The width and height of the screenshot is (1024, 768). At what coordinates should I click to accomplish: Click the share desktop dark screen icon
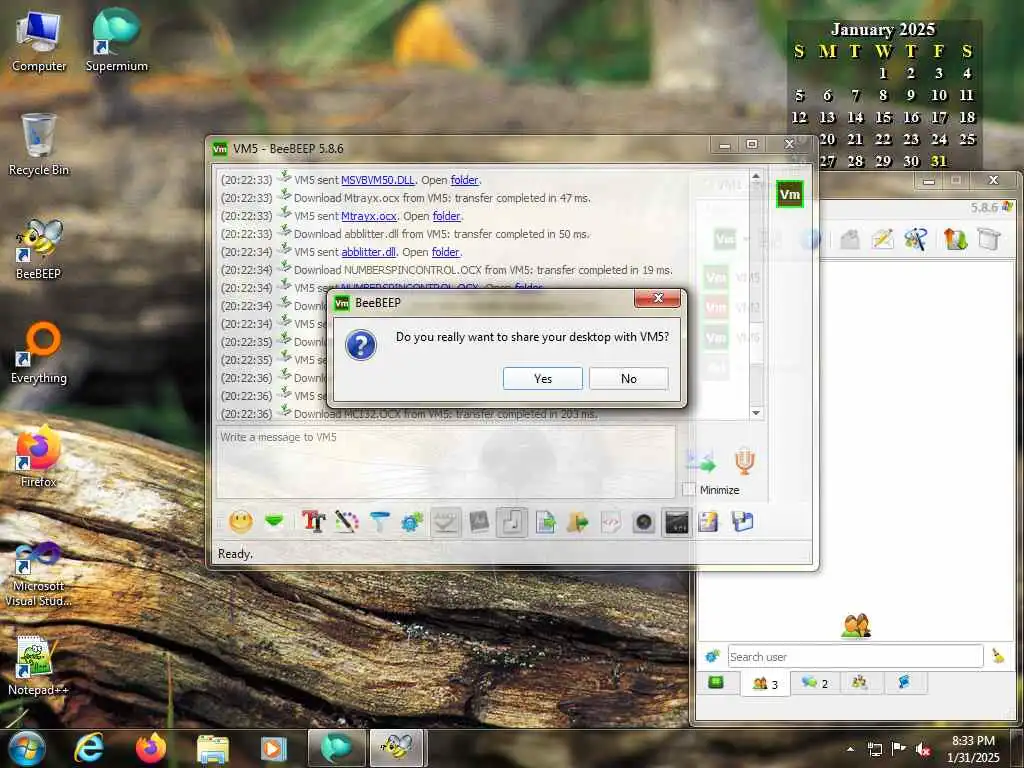pos(676,522)
